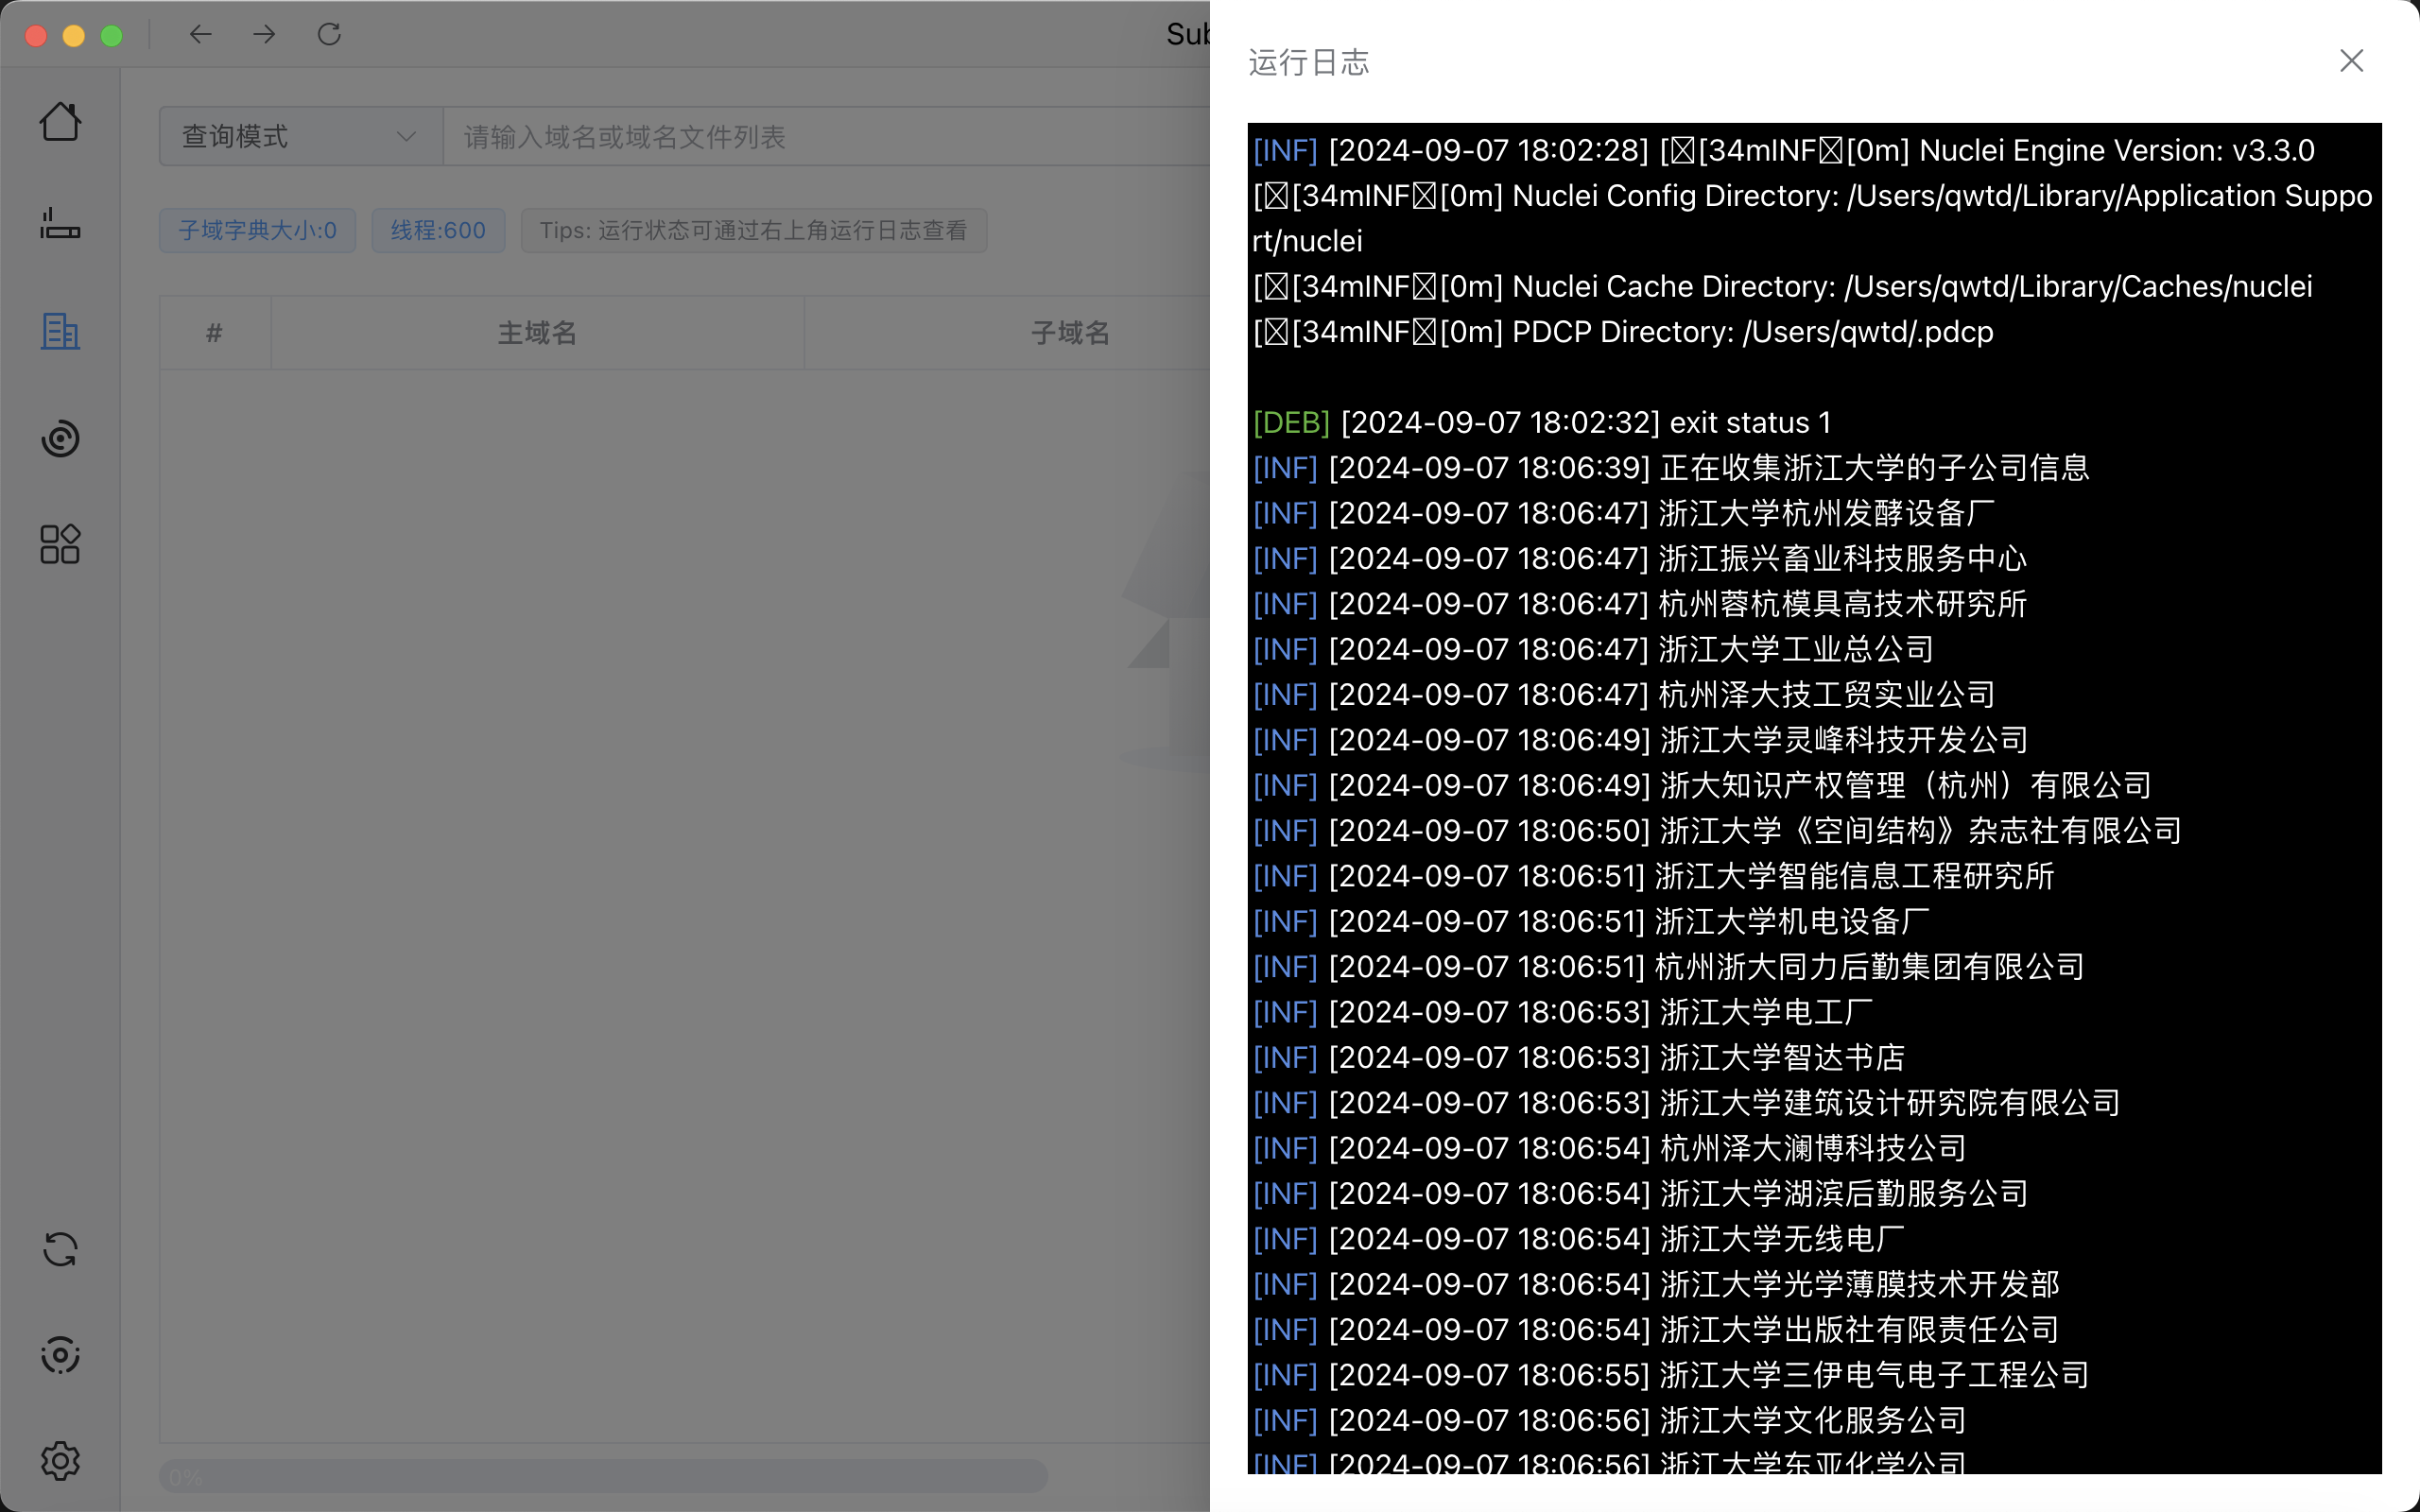Go forward with the right arrow
Screen dimensions: 2420x1512
(264, 35)
